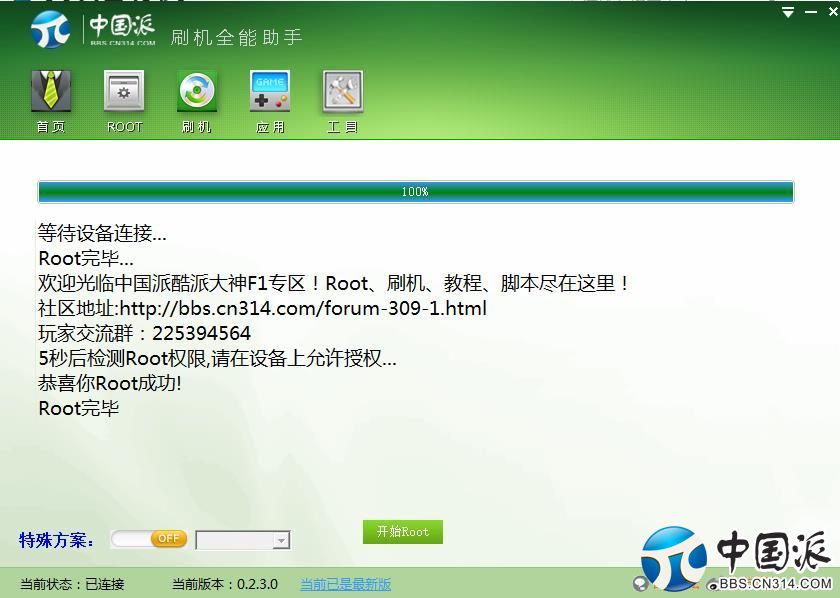The height and width of the screenshot is (598, 840).
Task: Toggle the 特殊方案 OFF switch
Action: coord(149,539)
